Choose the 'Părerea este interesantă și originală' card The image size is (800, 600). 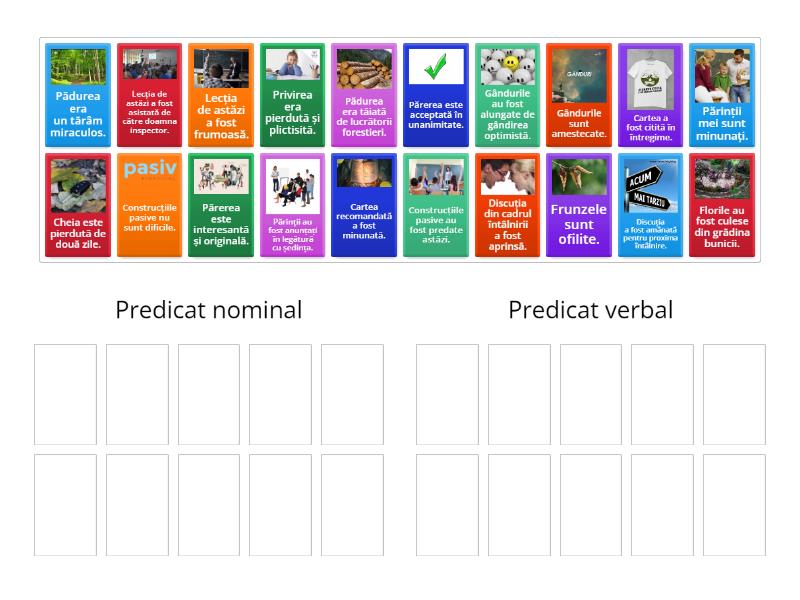click(221, 205)
